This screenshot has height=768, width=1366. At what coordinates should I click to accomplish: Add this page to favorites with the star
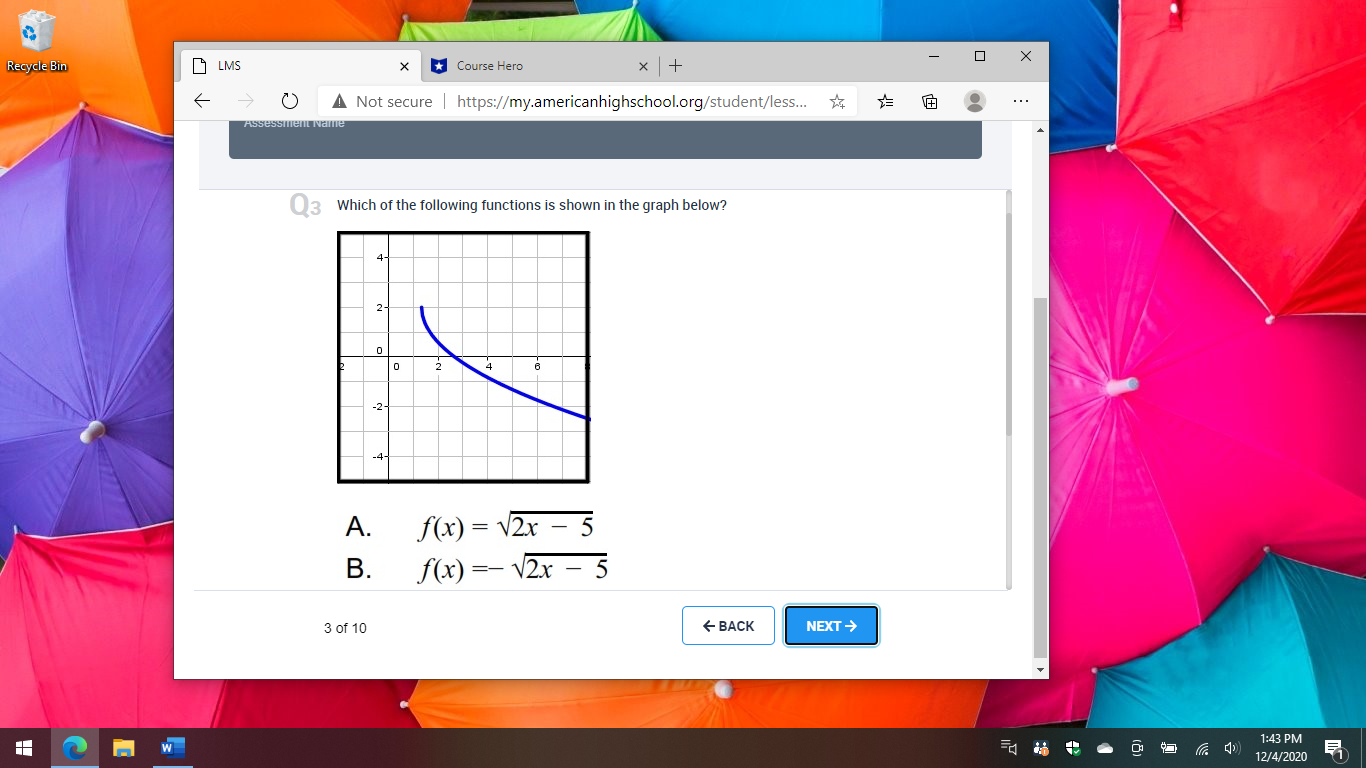(x=837, y=101)
